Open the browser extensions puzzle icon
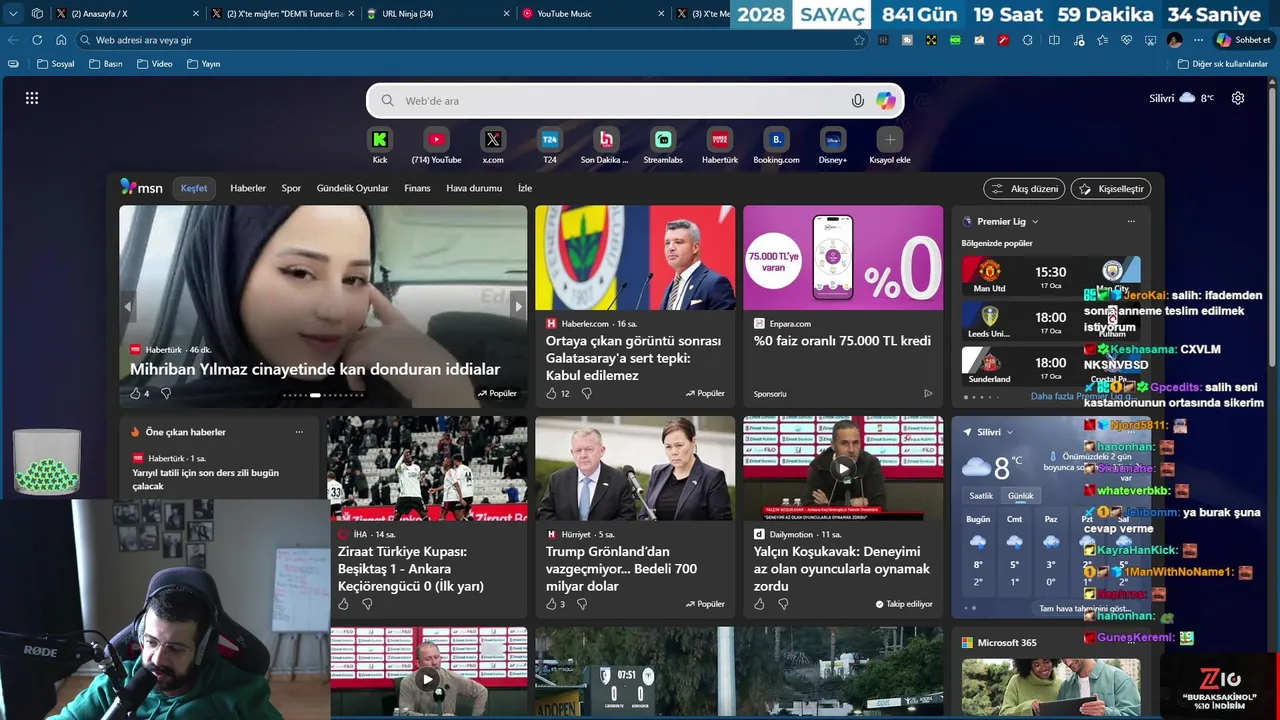Image resolution: width=1280 pixels, height=720 pixels. pyautogui.click(x=1030, y=40)
